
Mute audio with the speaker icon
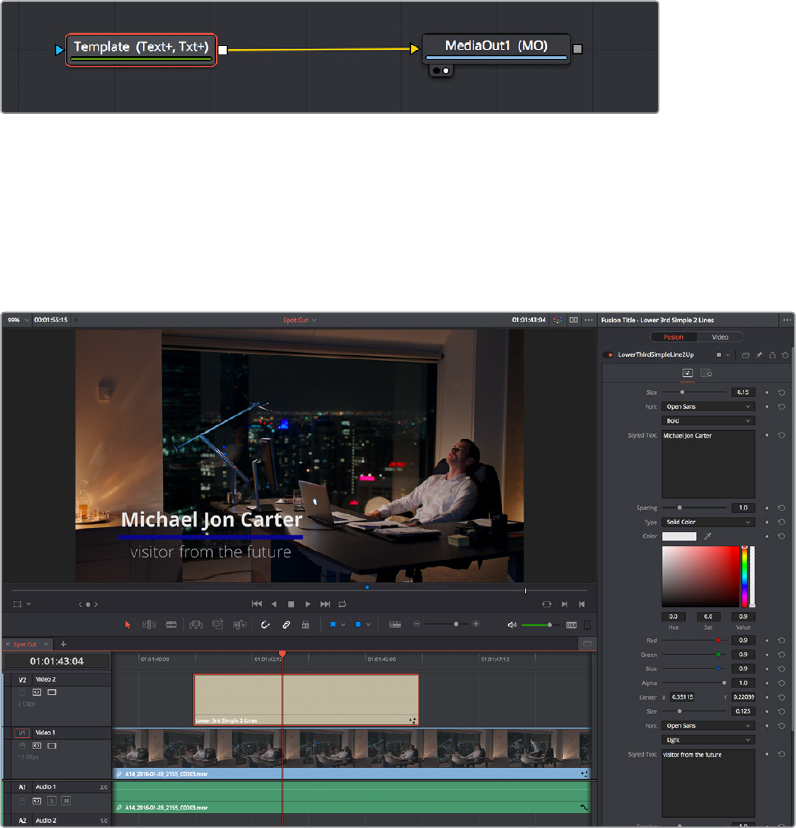point(512,625)
